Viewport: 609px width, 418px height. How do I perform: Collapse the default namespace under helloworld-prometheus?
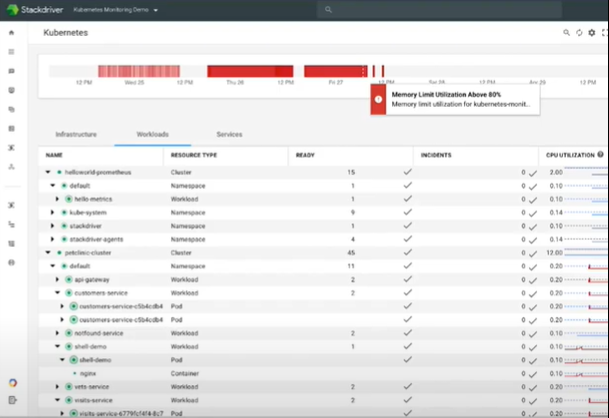click(x=53, y=186)
